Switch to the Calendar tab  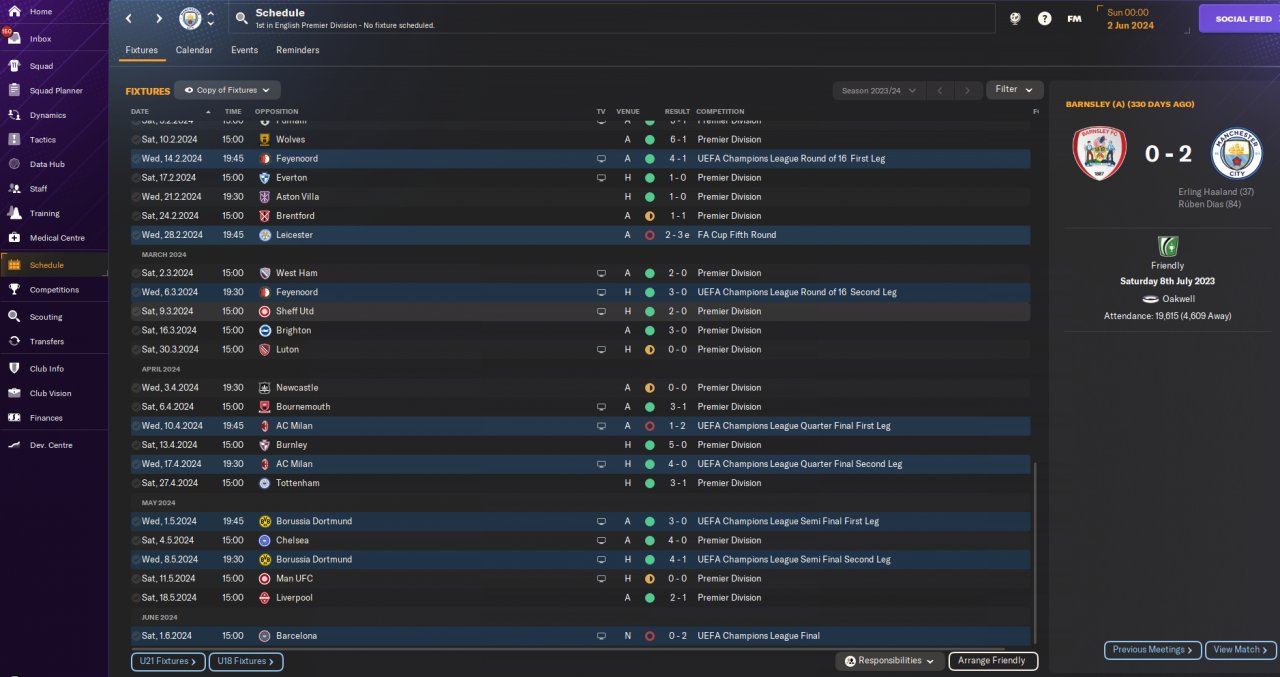194,50
